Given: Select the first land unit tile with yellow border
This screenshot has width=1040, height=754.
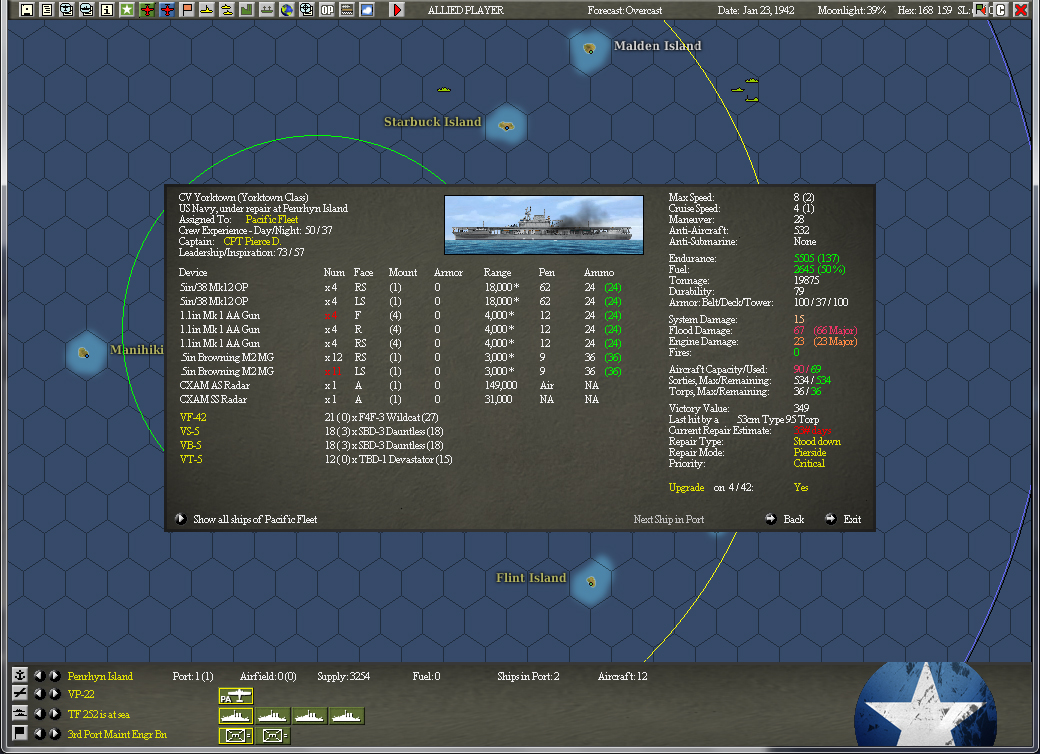Looking at the screenshot, I should point(236,735).
